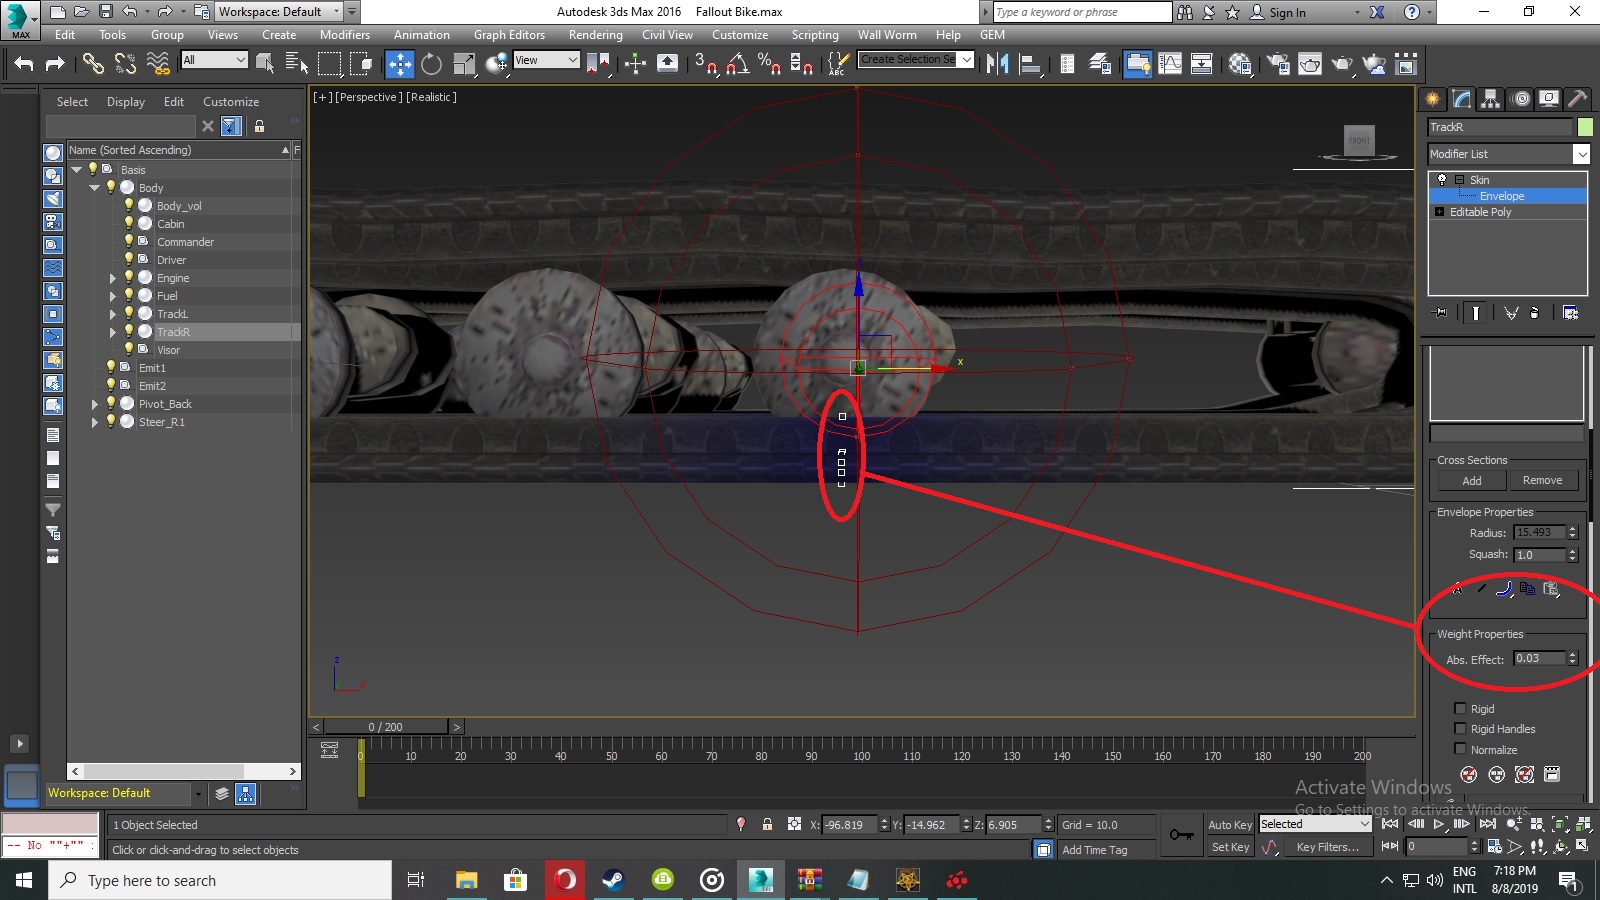Open Select by Name dialog icon

click(297, 64)
